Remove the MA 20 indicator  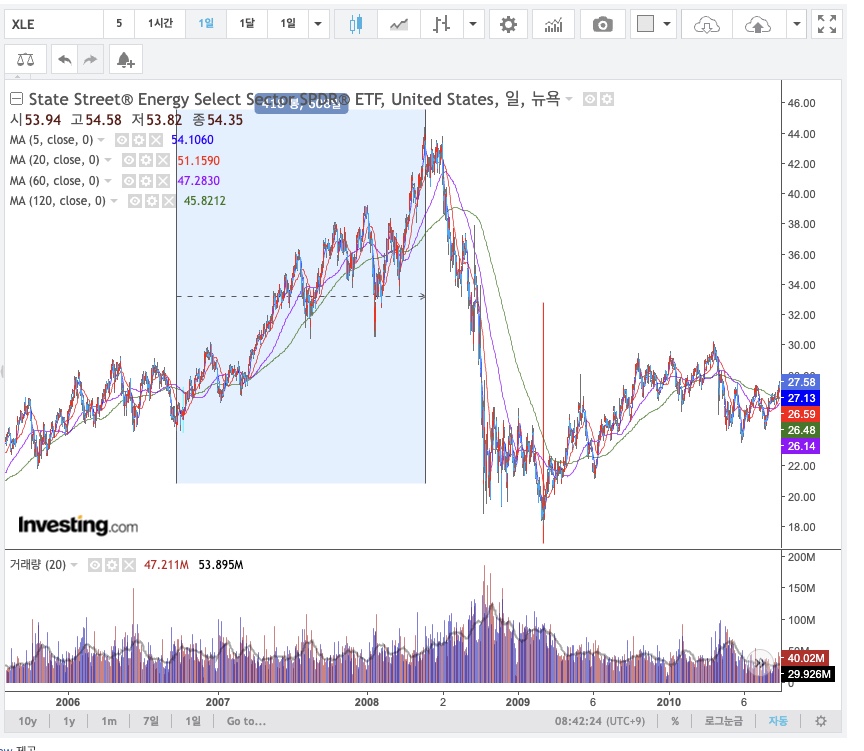click(x=163, y=160)
